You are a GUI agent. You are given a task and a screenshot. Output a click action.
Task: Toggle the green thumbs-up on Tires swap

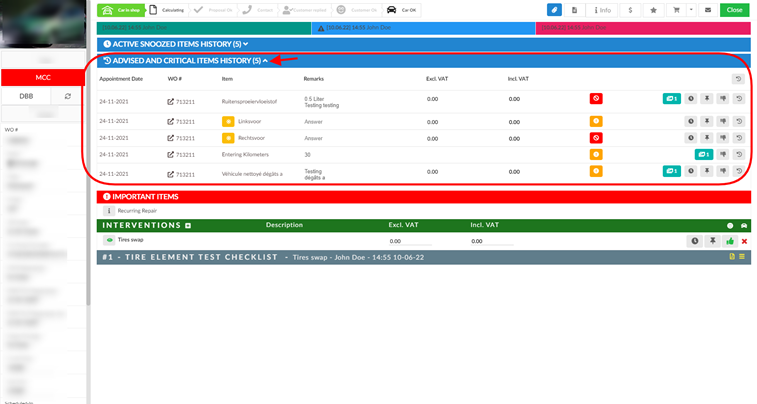point(729,241)
